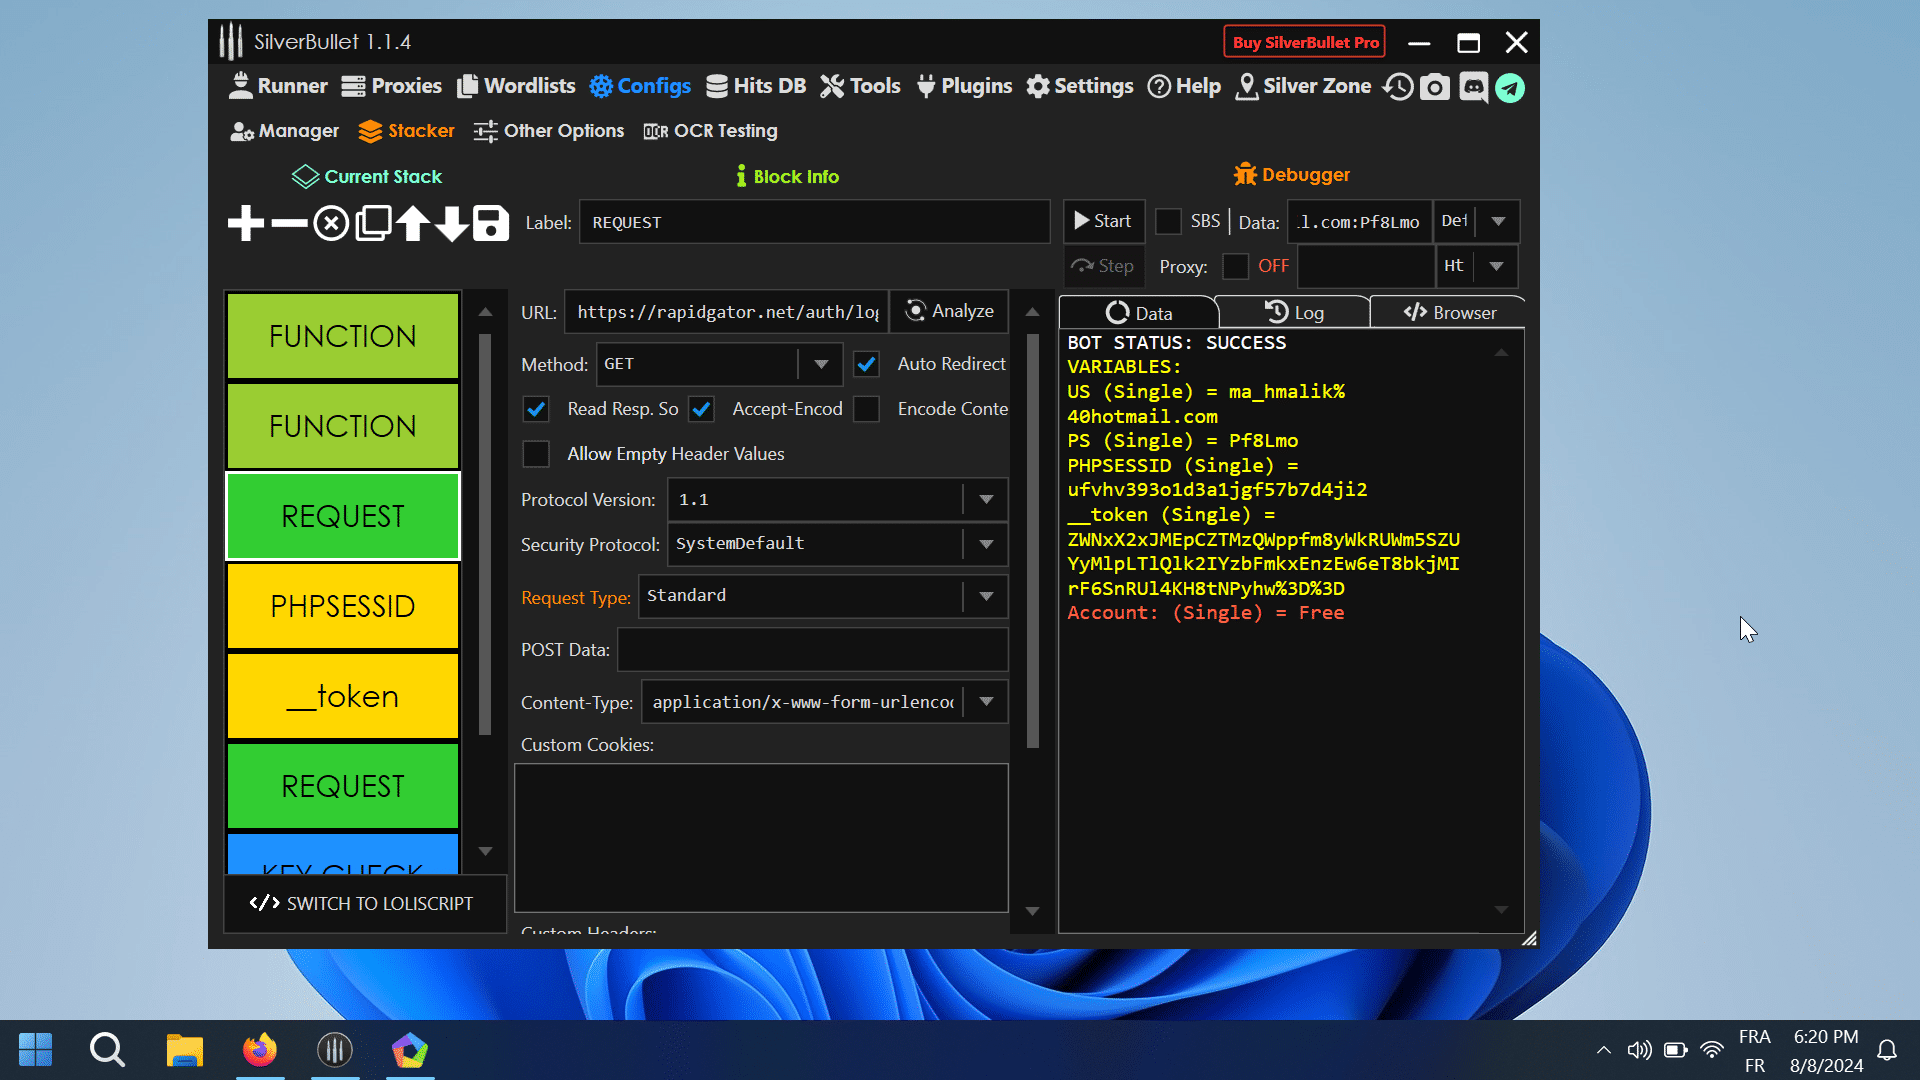
Task: Switch to the Log tab
Action: click(1294, 313)
